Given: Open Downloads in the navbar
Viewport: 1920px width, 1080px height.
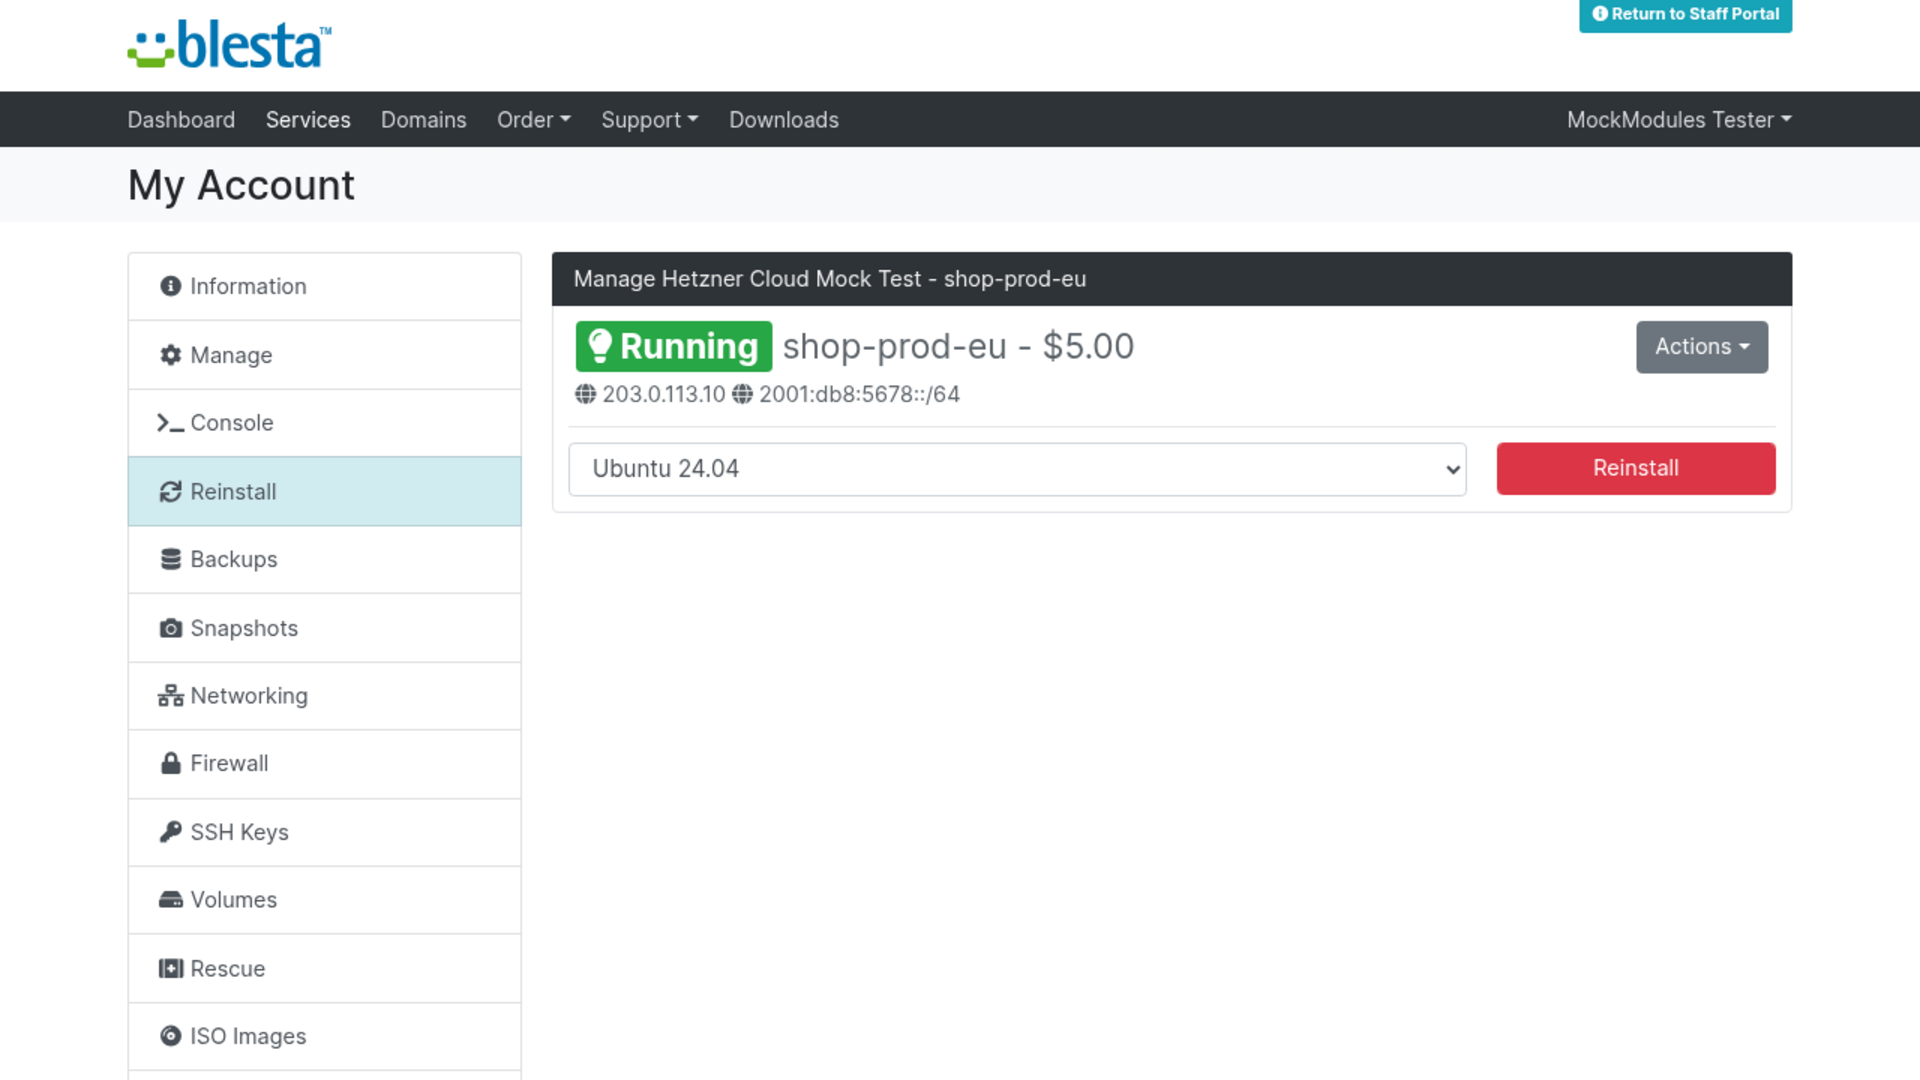Looking at the screenshot, I should (x=784, y=120).
